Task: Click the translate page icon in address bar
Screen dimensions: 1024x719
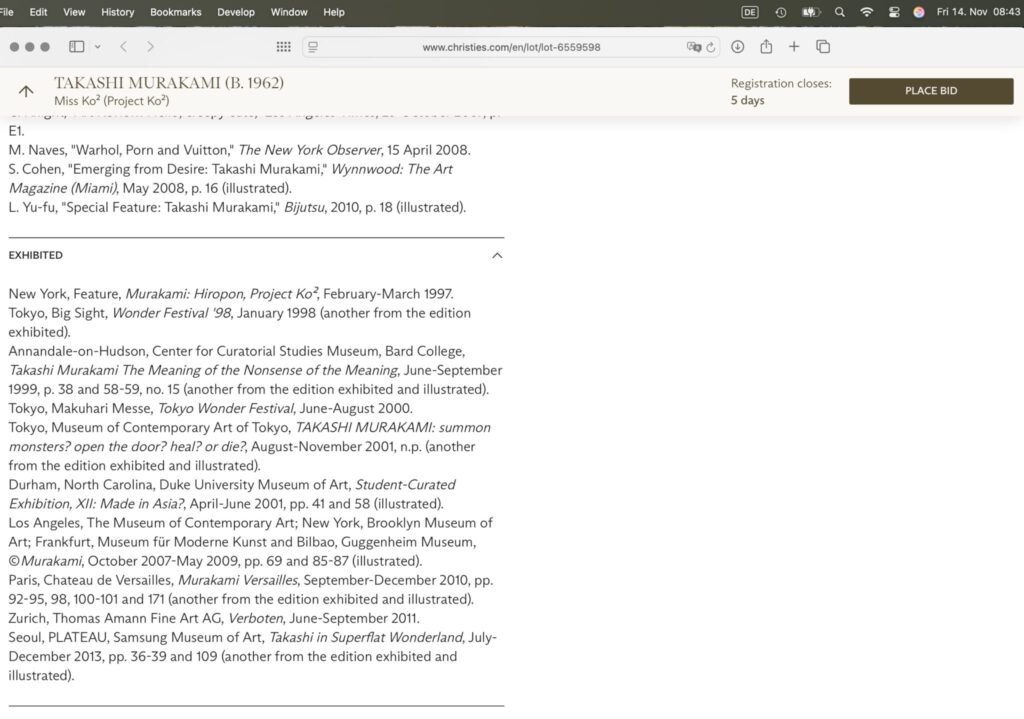Action: pyautogui.click(x=693, y=47)
